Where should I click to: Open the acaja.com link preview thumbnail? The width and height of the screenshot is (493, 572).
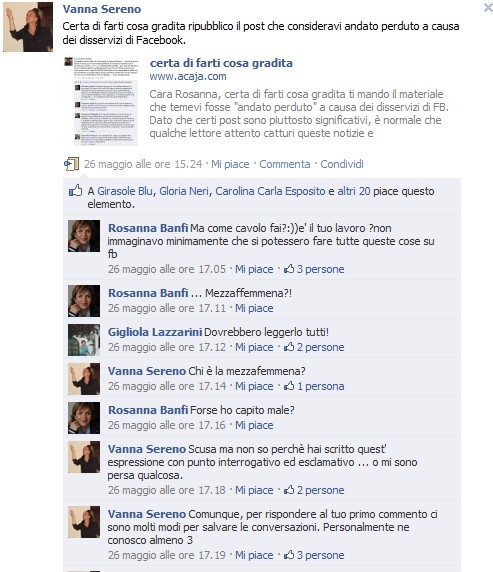coord(101,101)
